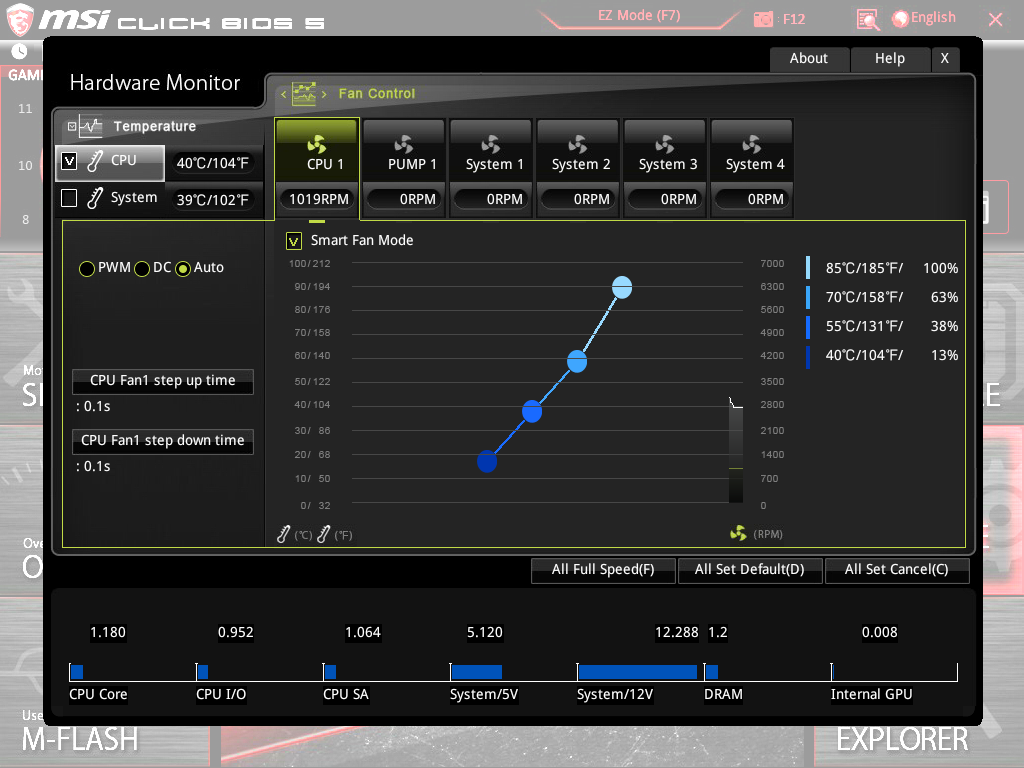
Task: Click the DRAM voltage label
Action: point(723,695)
